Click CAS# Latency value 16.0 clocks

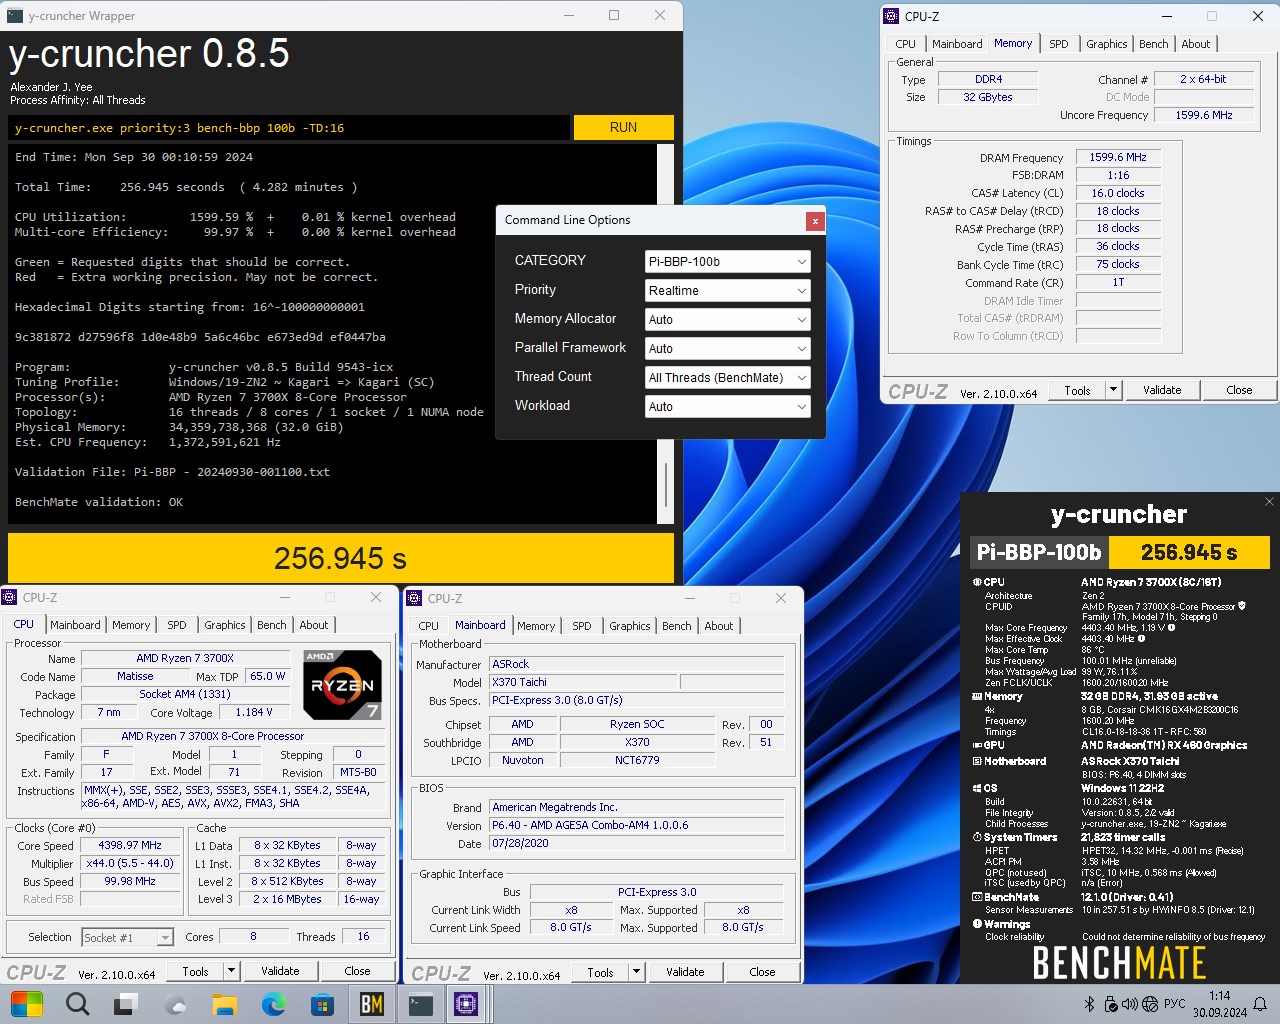coord(1118,193)
